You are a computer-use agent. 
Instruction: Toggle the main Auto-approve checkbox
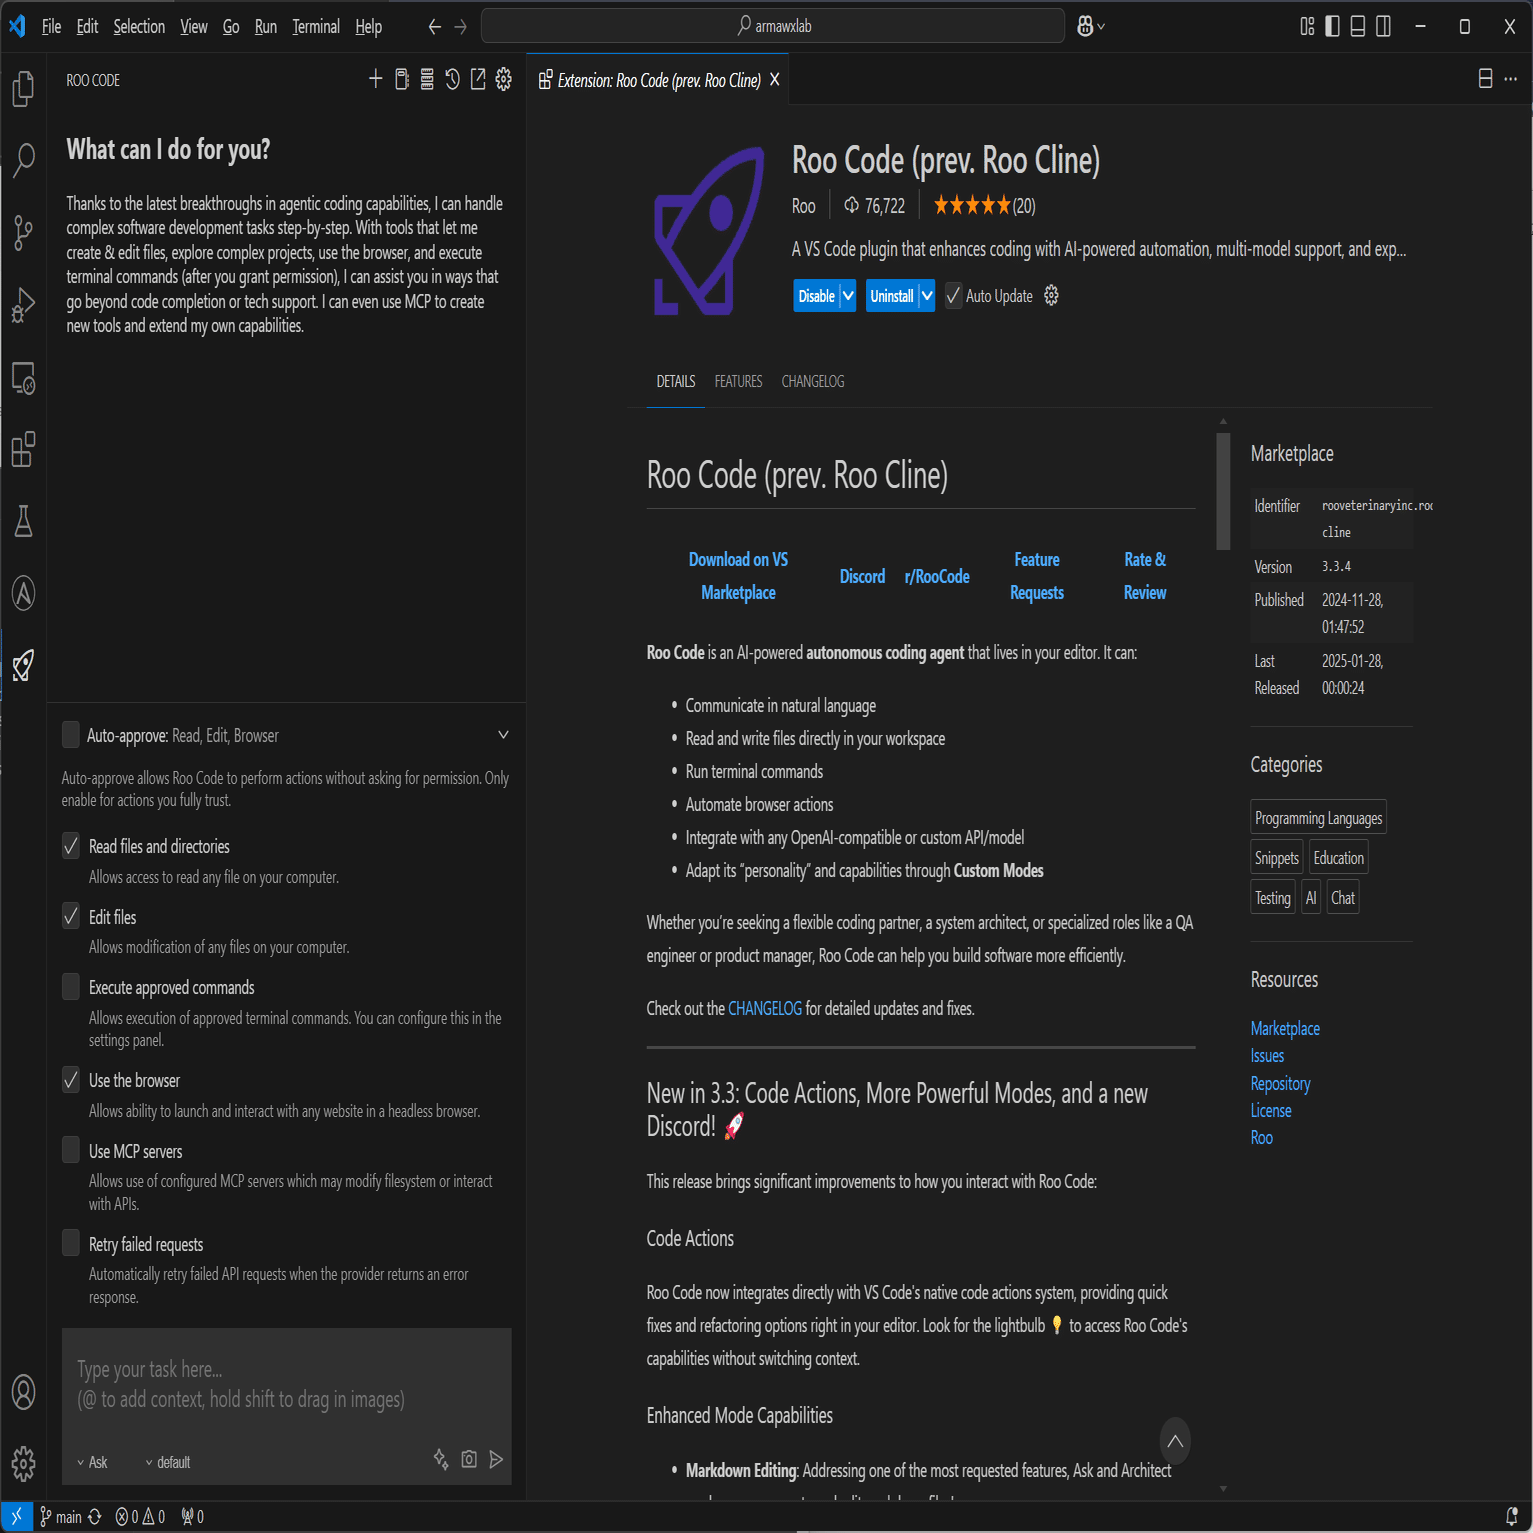click(71, 735)
